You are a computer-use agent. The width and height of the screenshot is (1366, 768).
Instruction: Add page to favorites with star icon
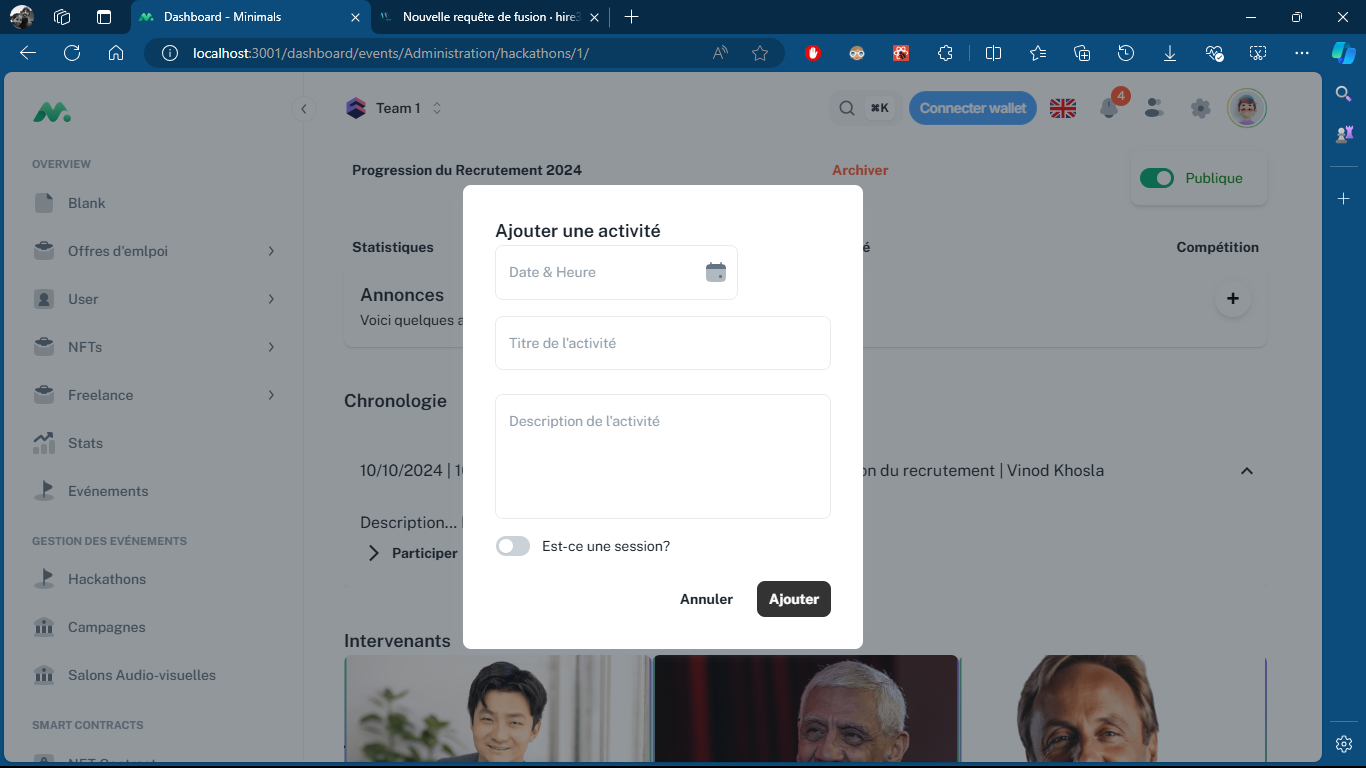[760, 53]
